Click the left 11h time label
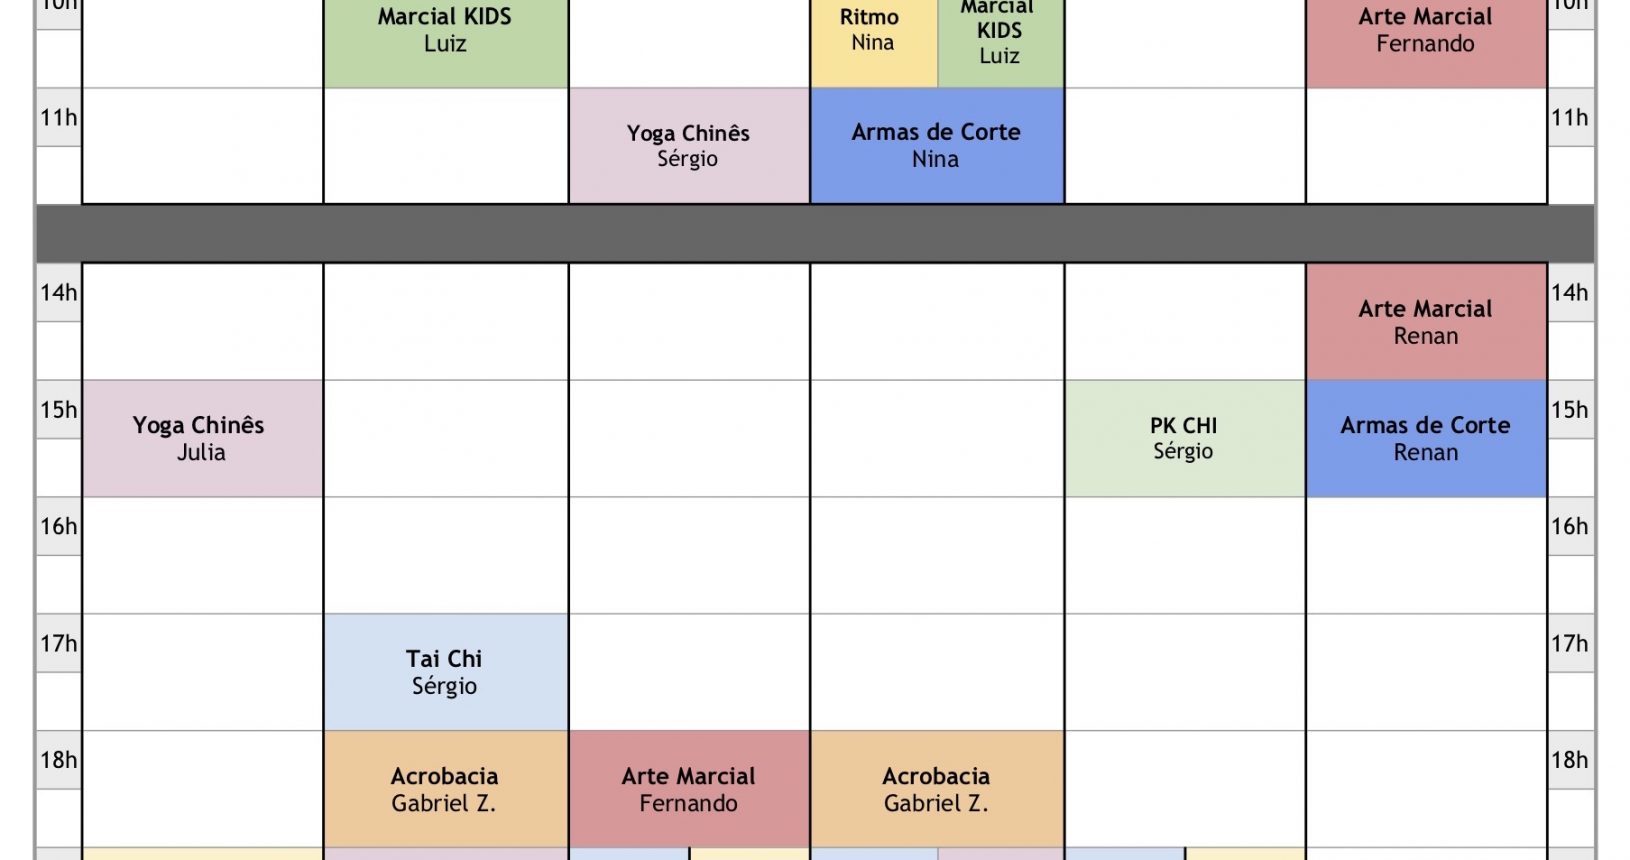 [59, 118]
